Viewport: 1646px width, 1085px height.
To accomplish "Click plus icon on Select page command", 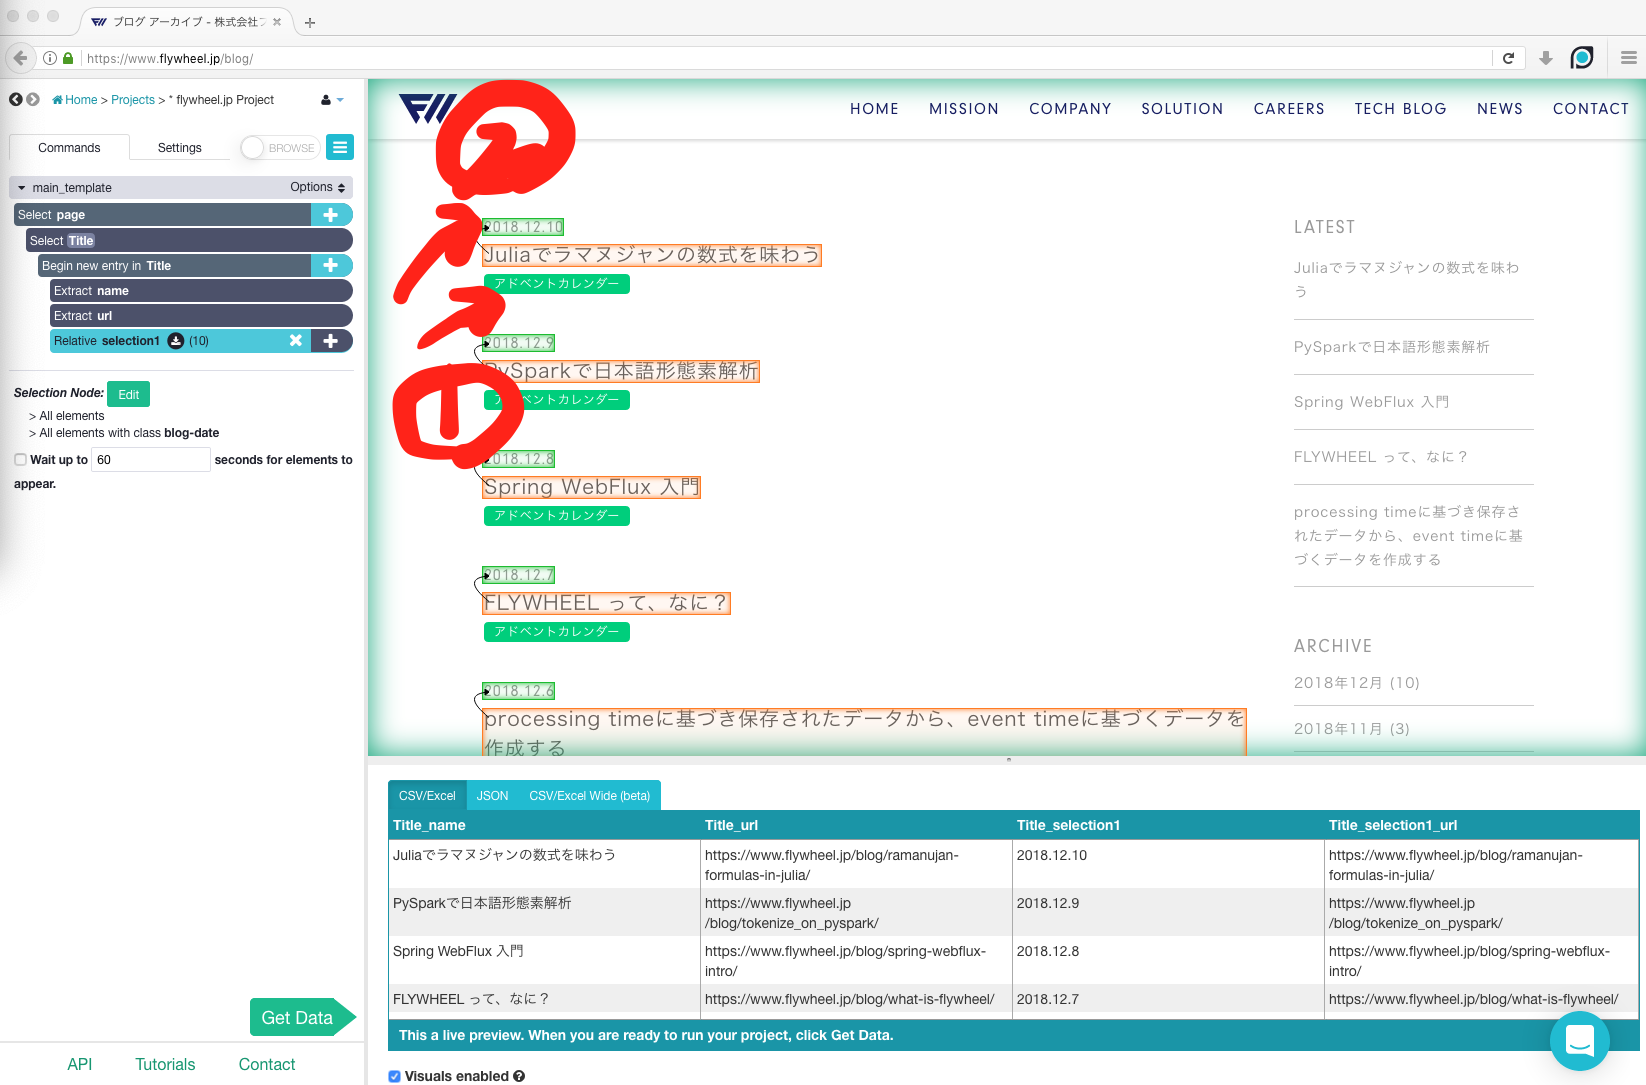I will 331,215.
